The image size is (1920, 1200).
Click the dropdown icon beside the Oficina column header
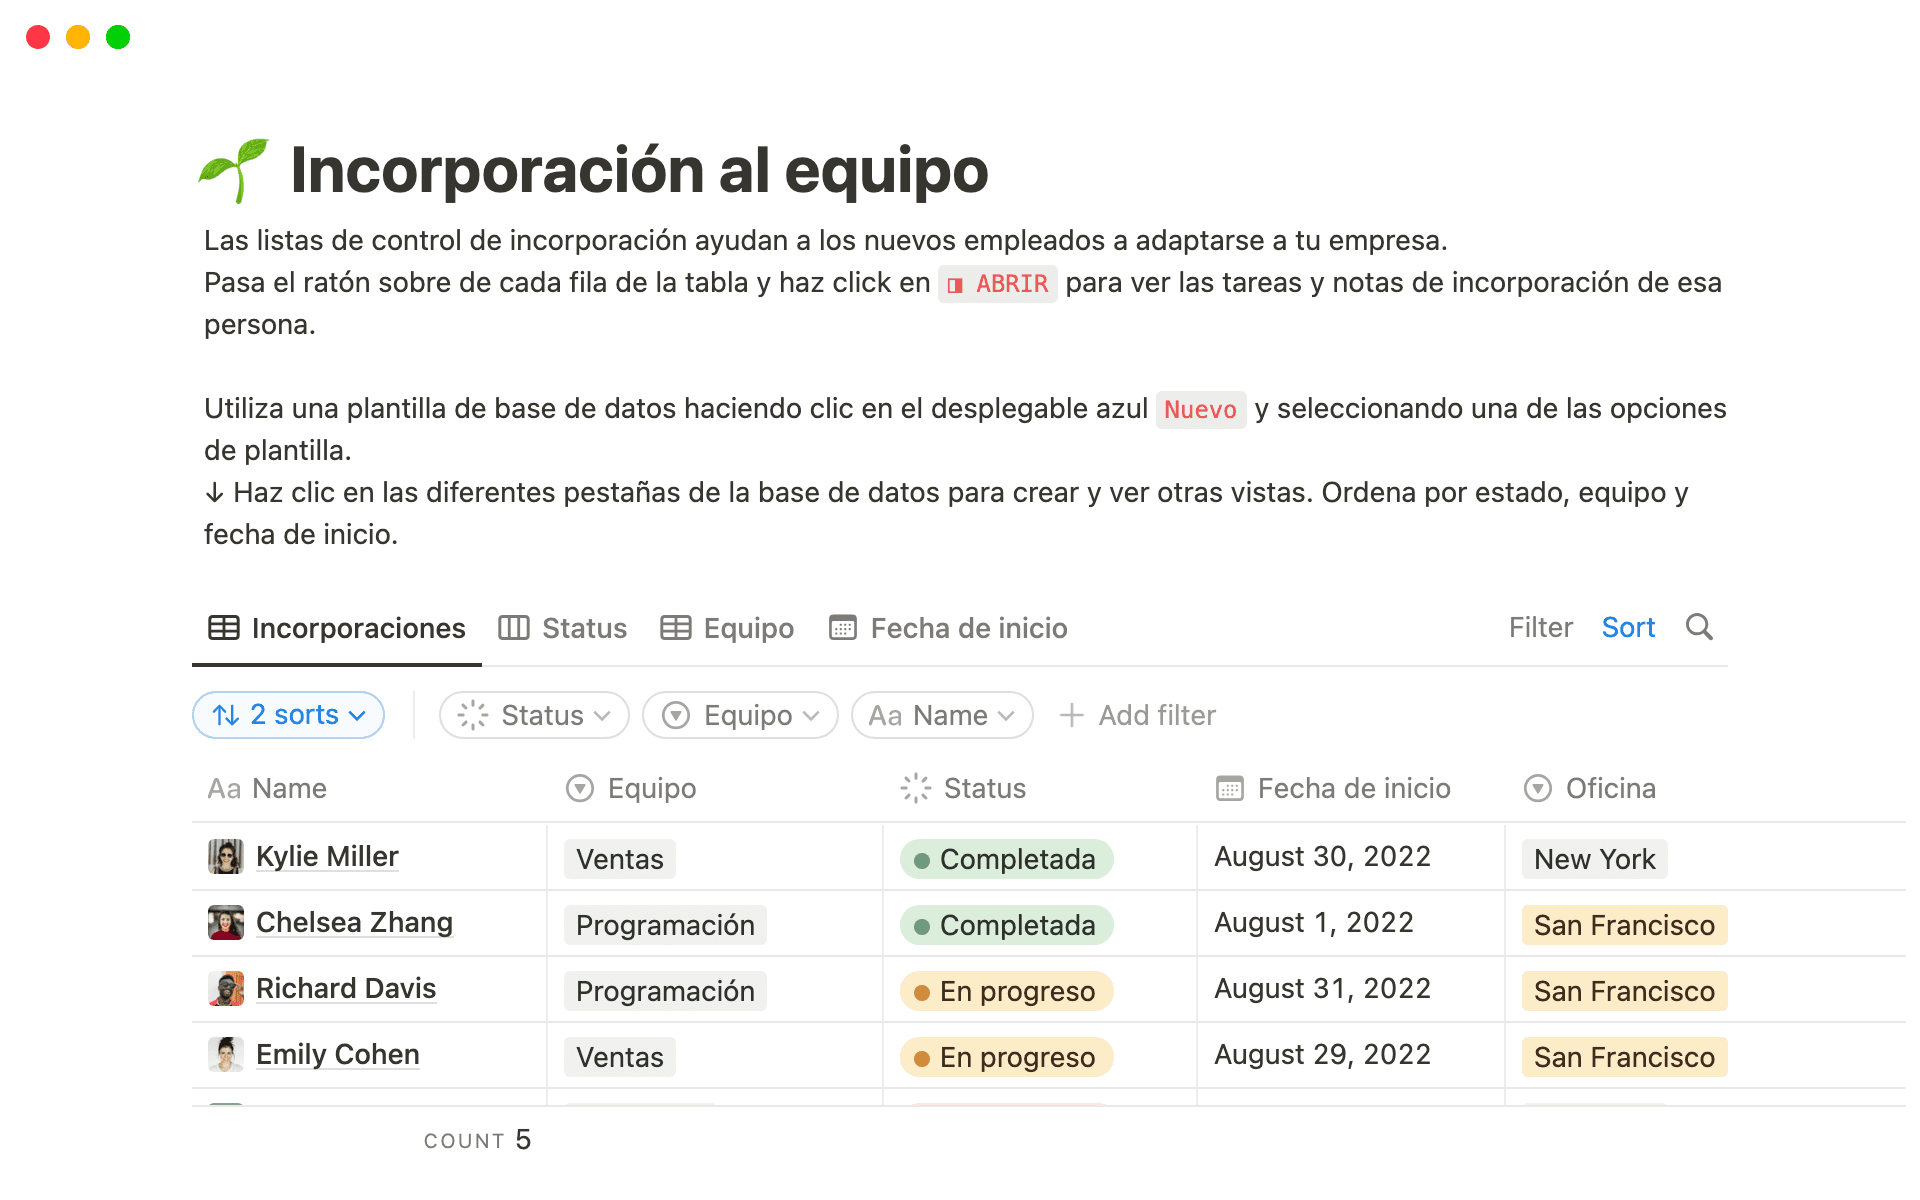click(x=1537, y=788)
